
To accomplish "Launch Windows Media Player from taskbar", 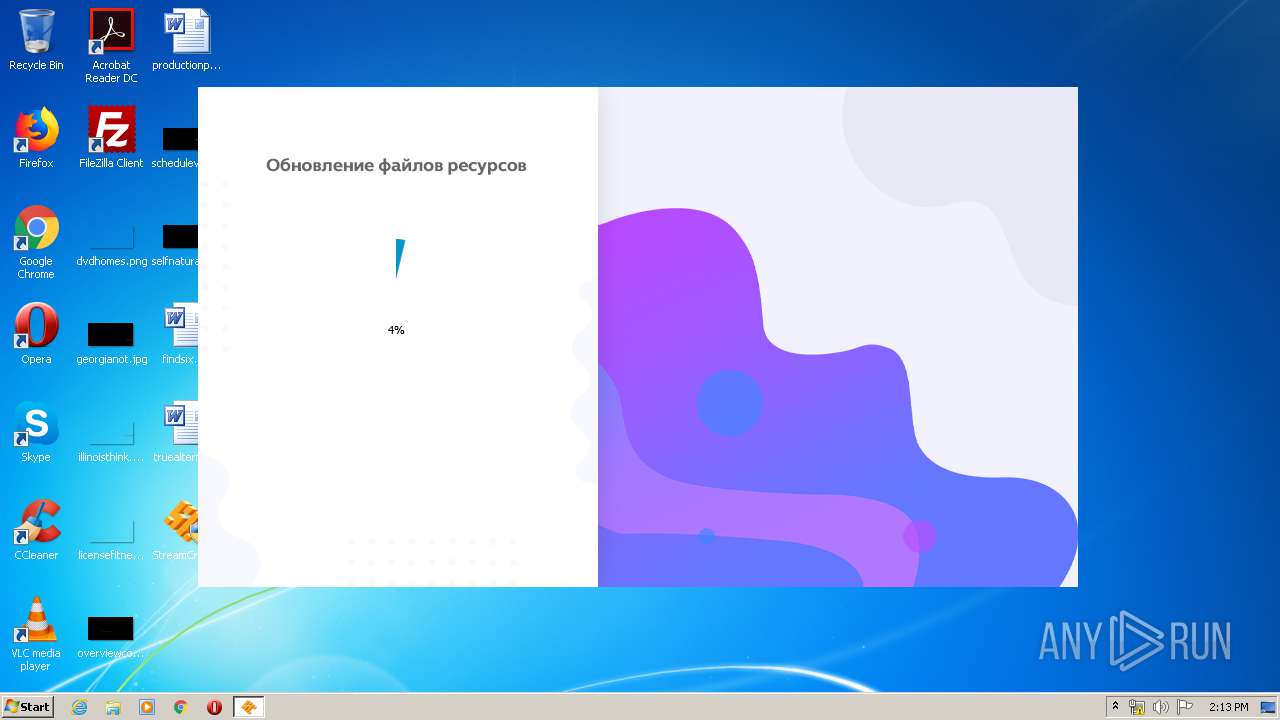I will (147, 707).
